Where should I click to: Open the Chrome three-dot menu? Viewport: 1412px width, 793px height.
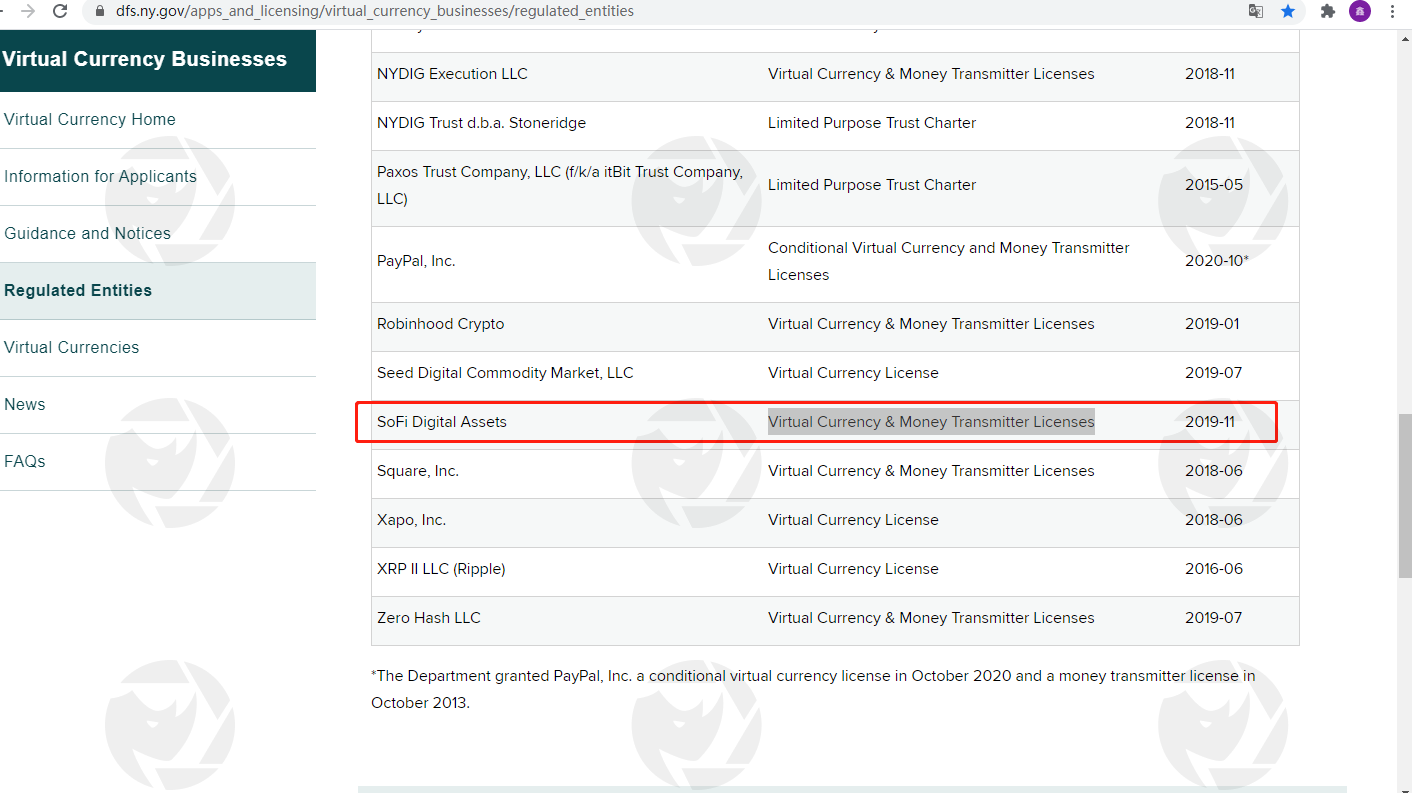[x=1392, y=12]
